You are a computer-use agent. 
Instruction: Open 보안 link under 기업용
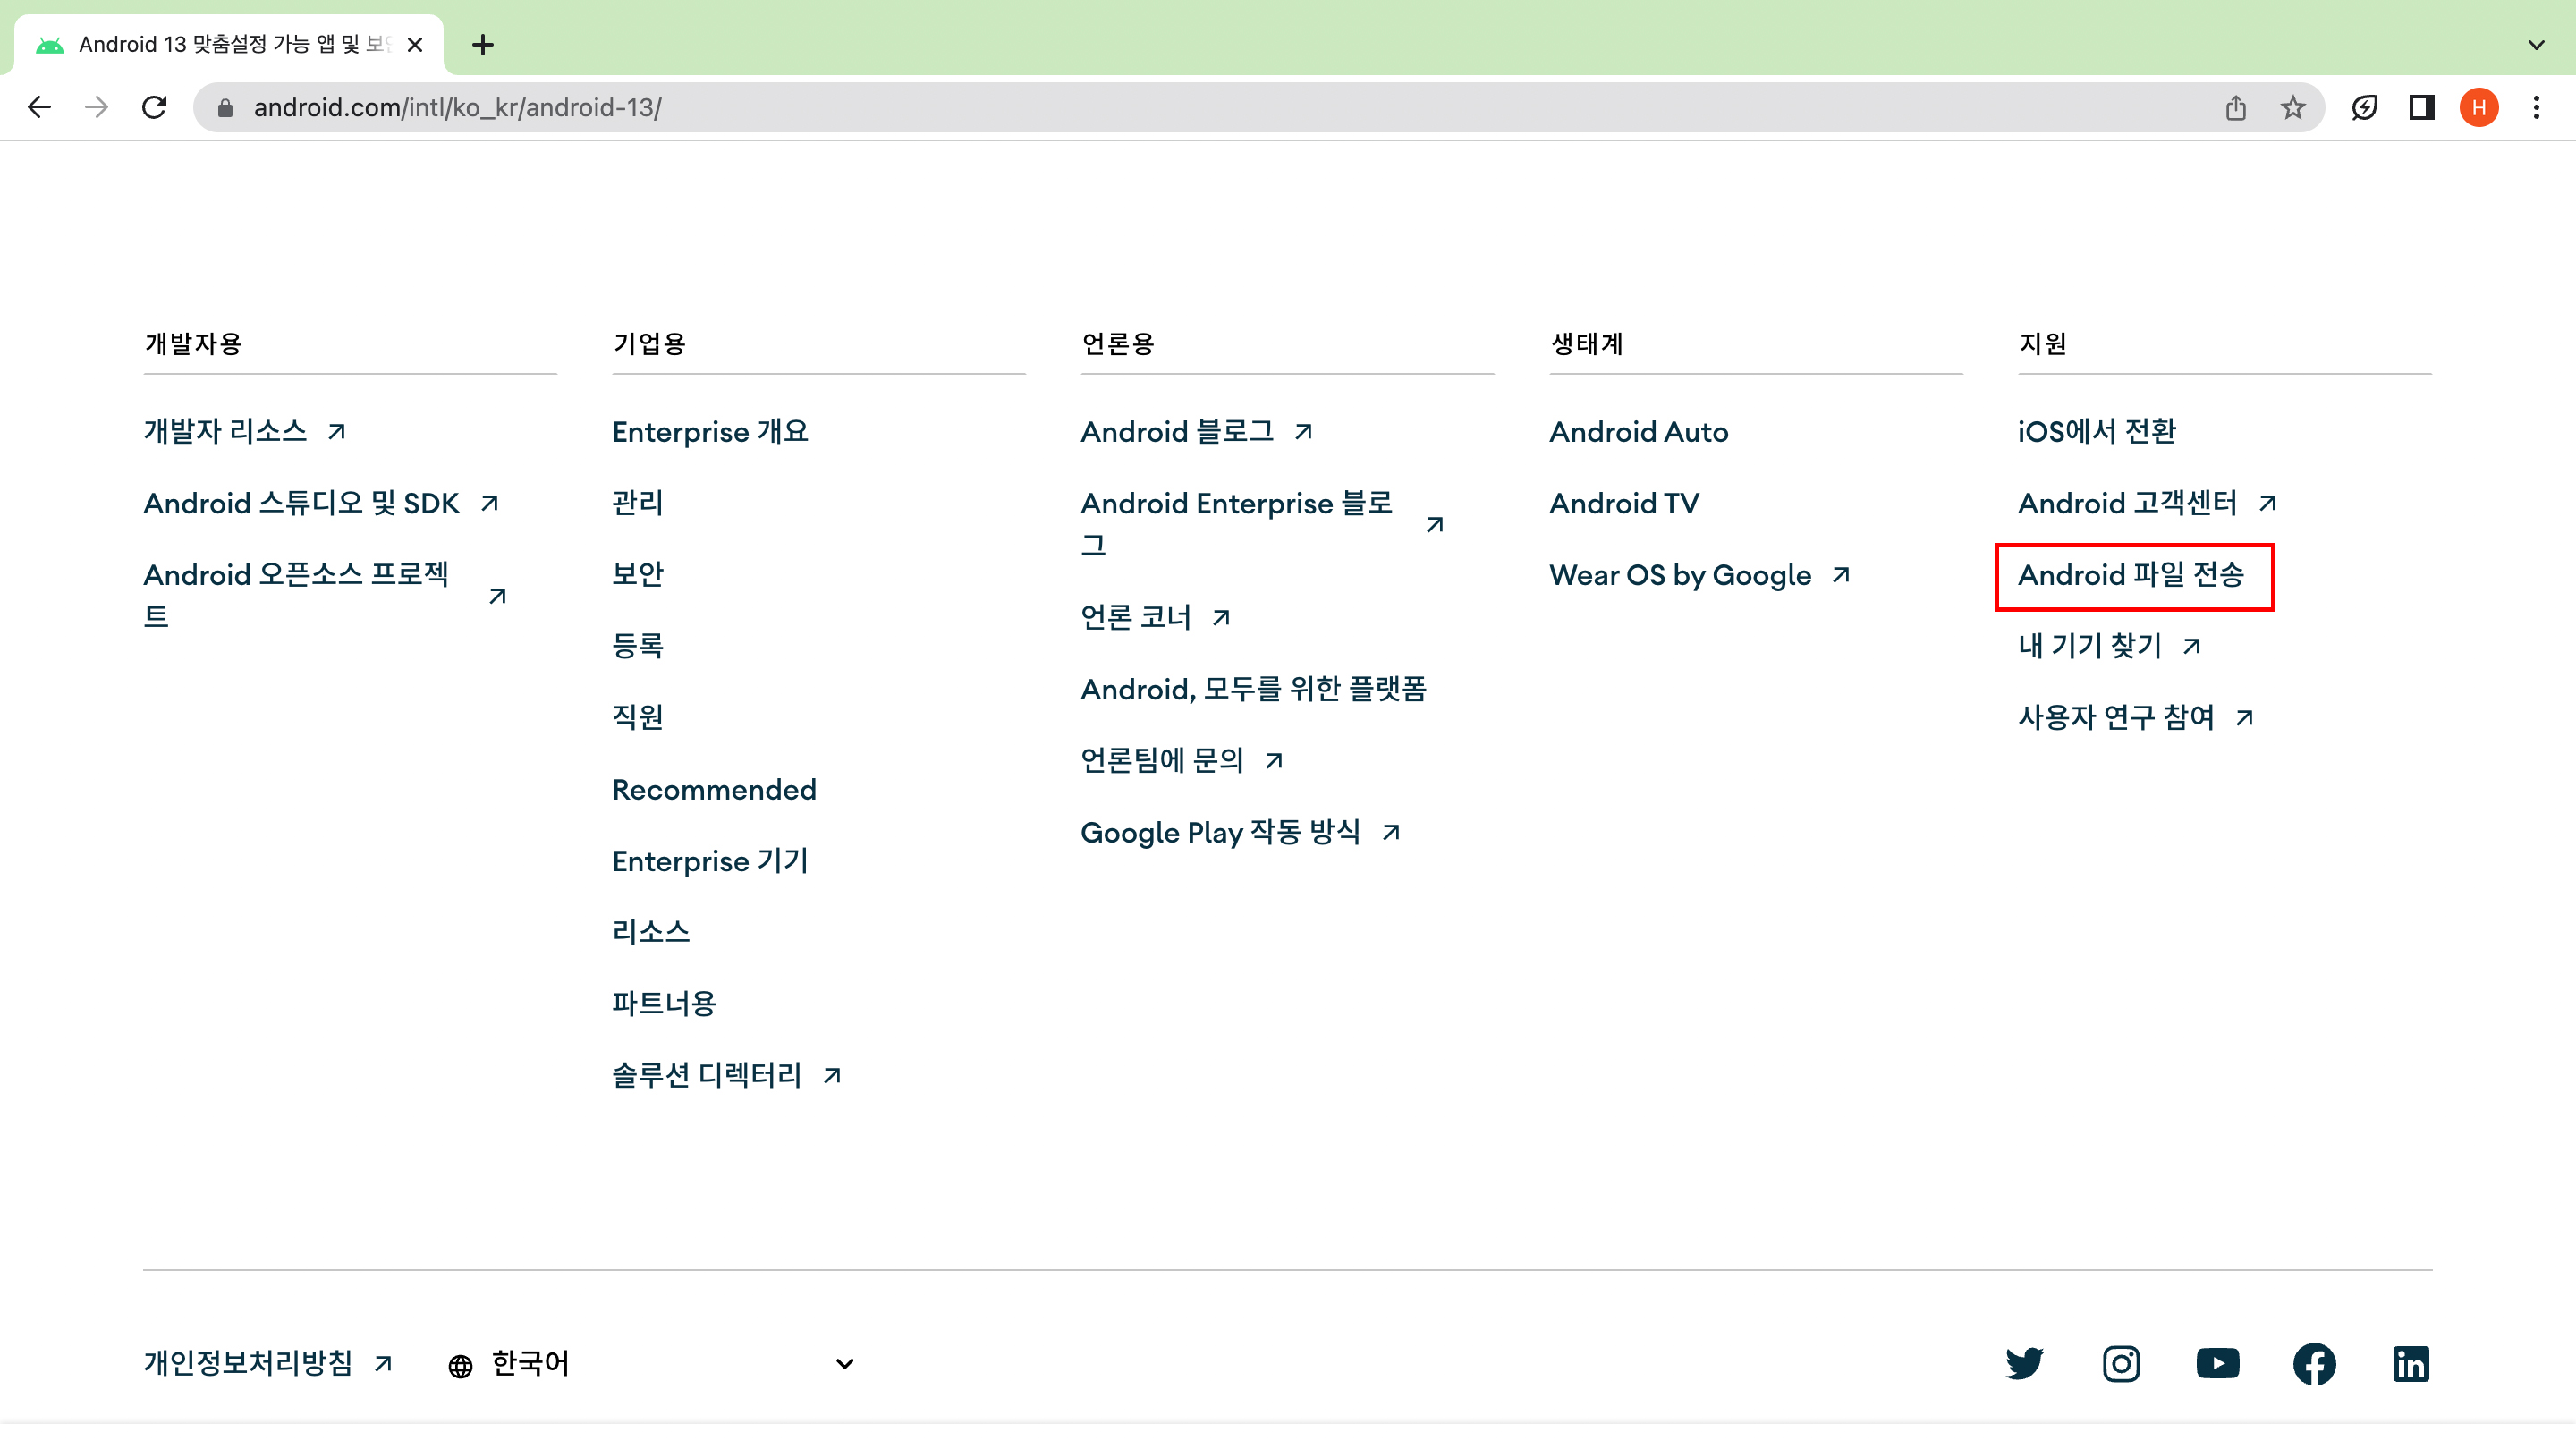pyautogui.click(x=638, y=574)
